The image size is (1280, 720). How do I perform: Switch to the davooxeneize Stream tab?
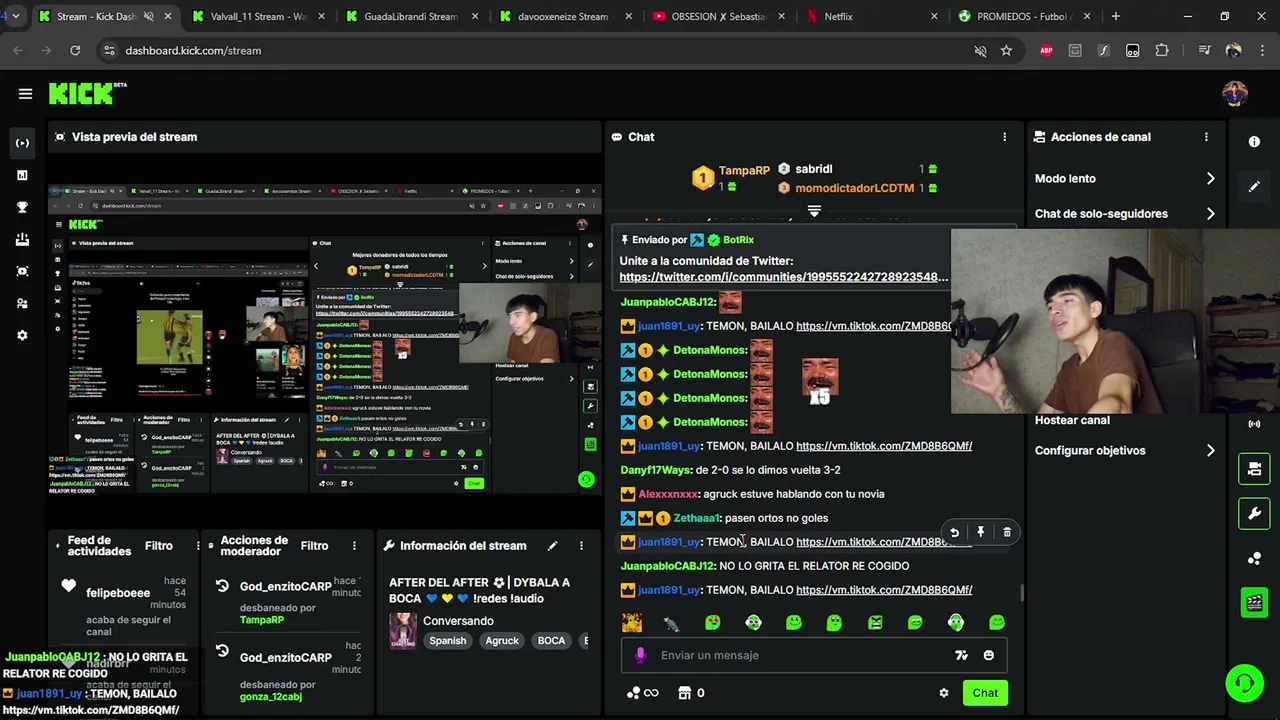[563, 16]
